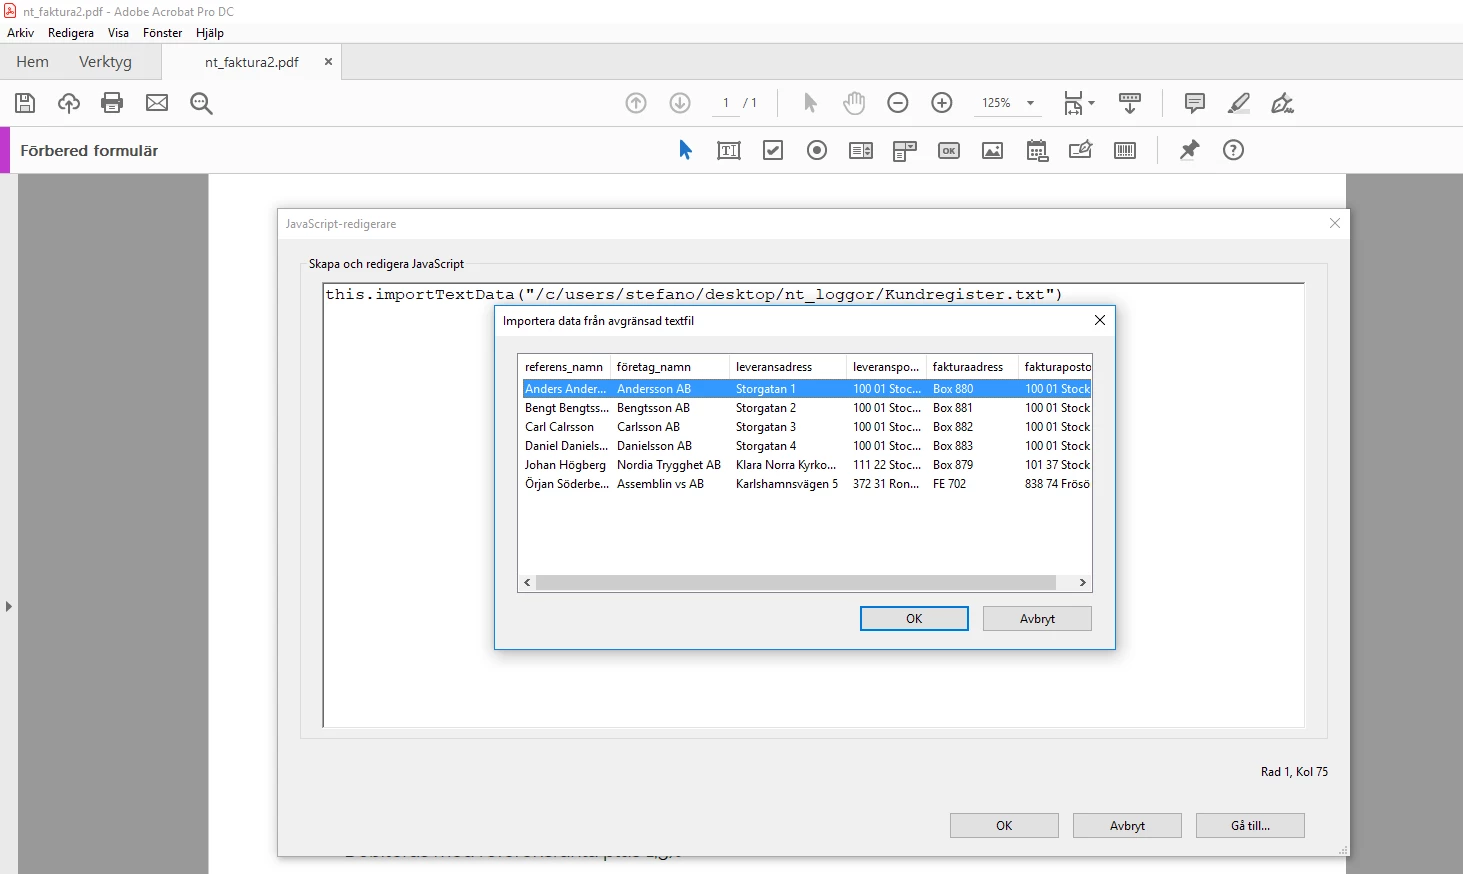Click the fit page scrolling icon

coord(1073,103)
